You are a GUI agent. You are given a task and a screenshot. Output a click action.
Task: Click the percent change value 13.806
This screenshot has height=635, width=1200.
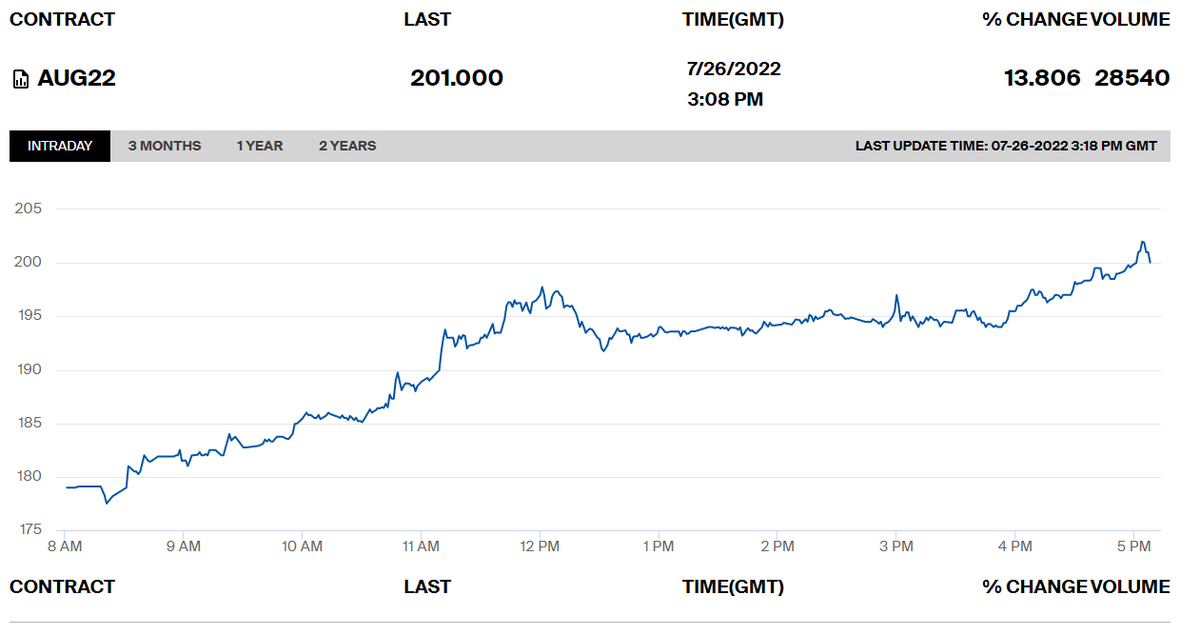click(x=1042, y=78)
